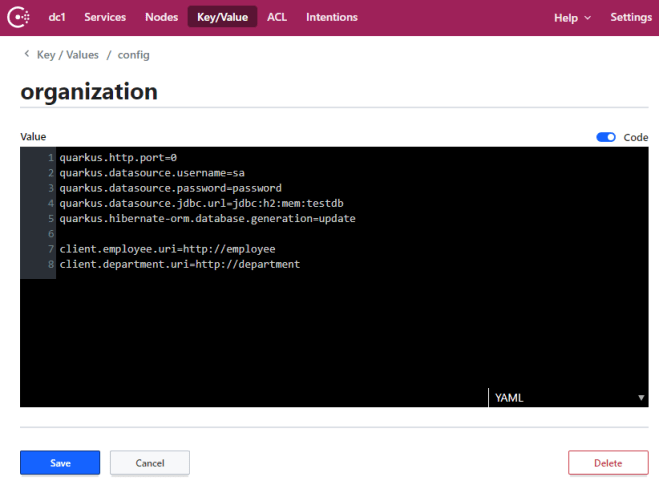Click the back chevron in breadcrumb

point(26,55)
